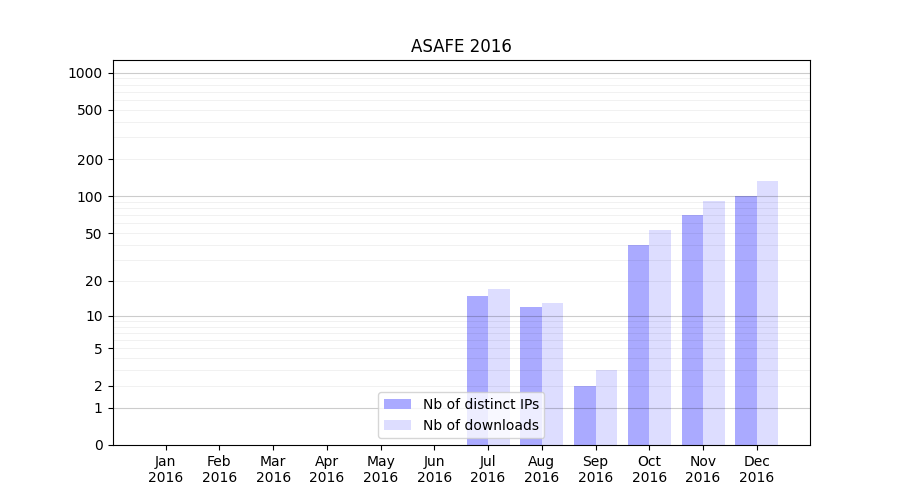Click the 0 y-axis tick label
900x500 pixels.
(99, 445)
